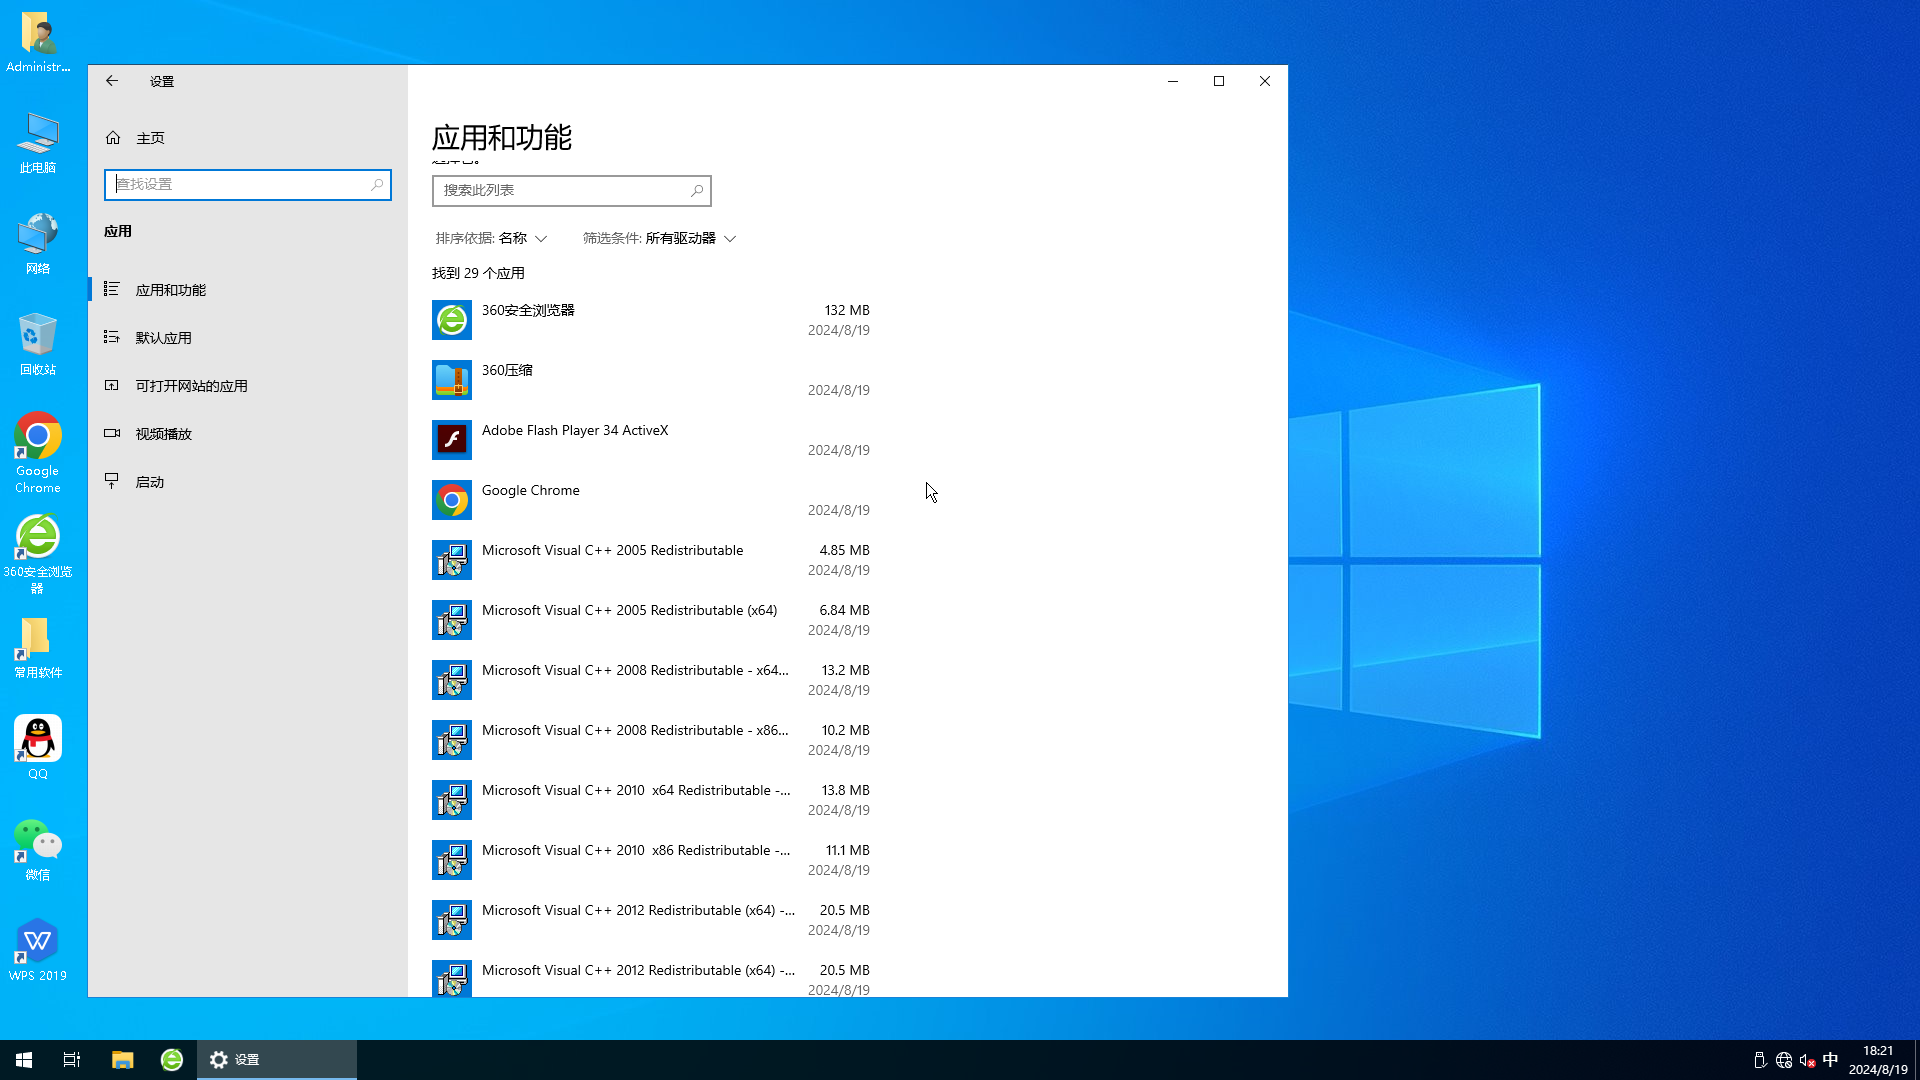Select Visual C++ 2010 x86 Redistributable icon

tap(452, 860)
